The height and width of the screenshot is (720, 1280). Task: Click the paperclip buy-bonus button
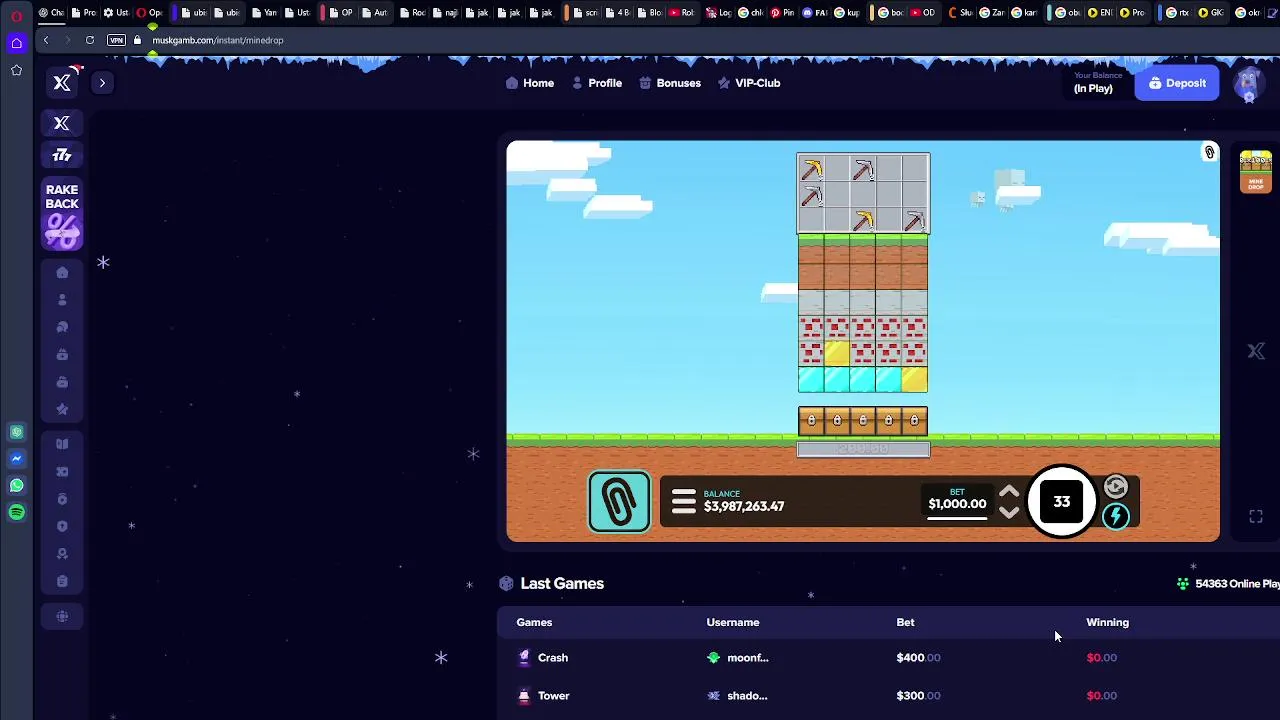click(x=619, y=501)
